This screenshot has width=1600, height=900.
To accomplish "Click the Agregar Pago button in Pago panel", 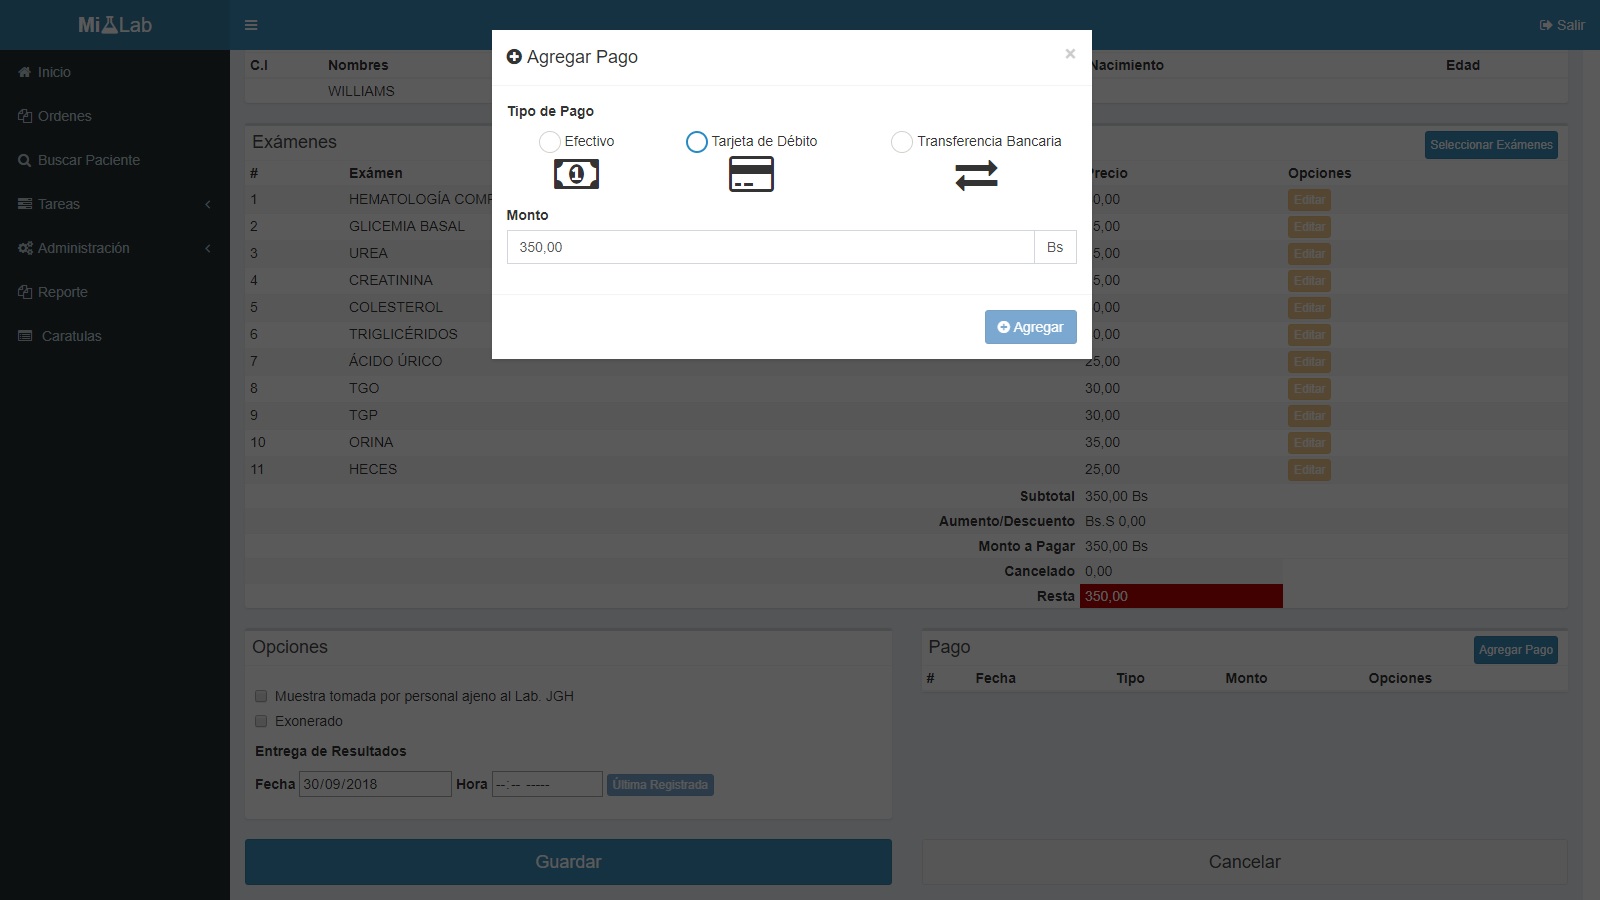I will (x=1516, y=650).
